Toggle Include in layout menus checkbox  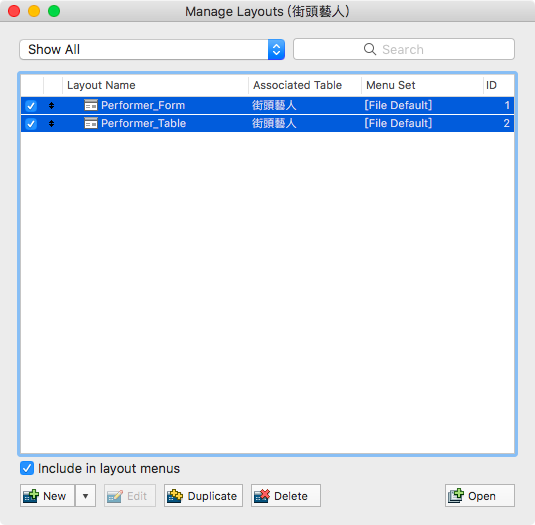pyautogui.click(x=27, y=468)
